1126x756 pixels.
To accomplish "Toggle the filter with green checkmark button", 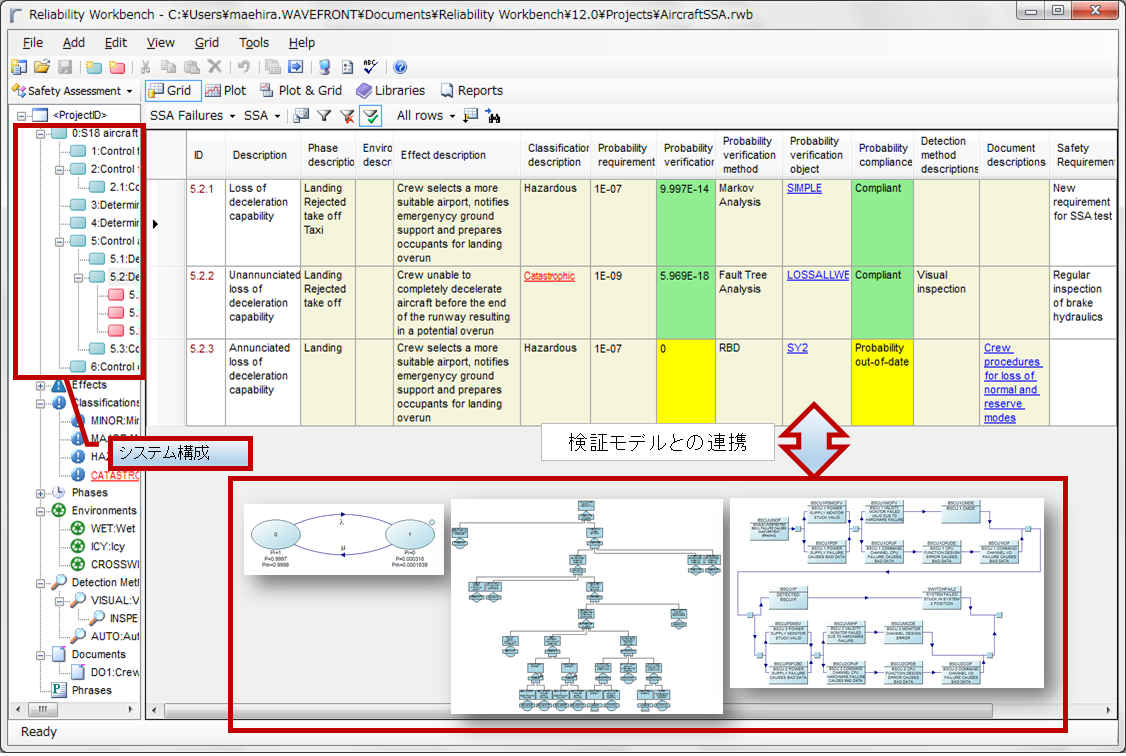I will (x=371, y=116).
